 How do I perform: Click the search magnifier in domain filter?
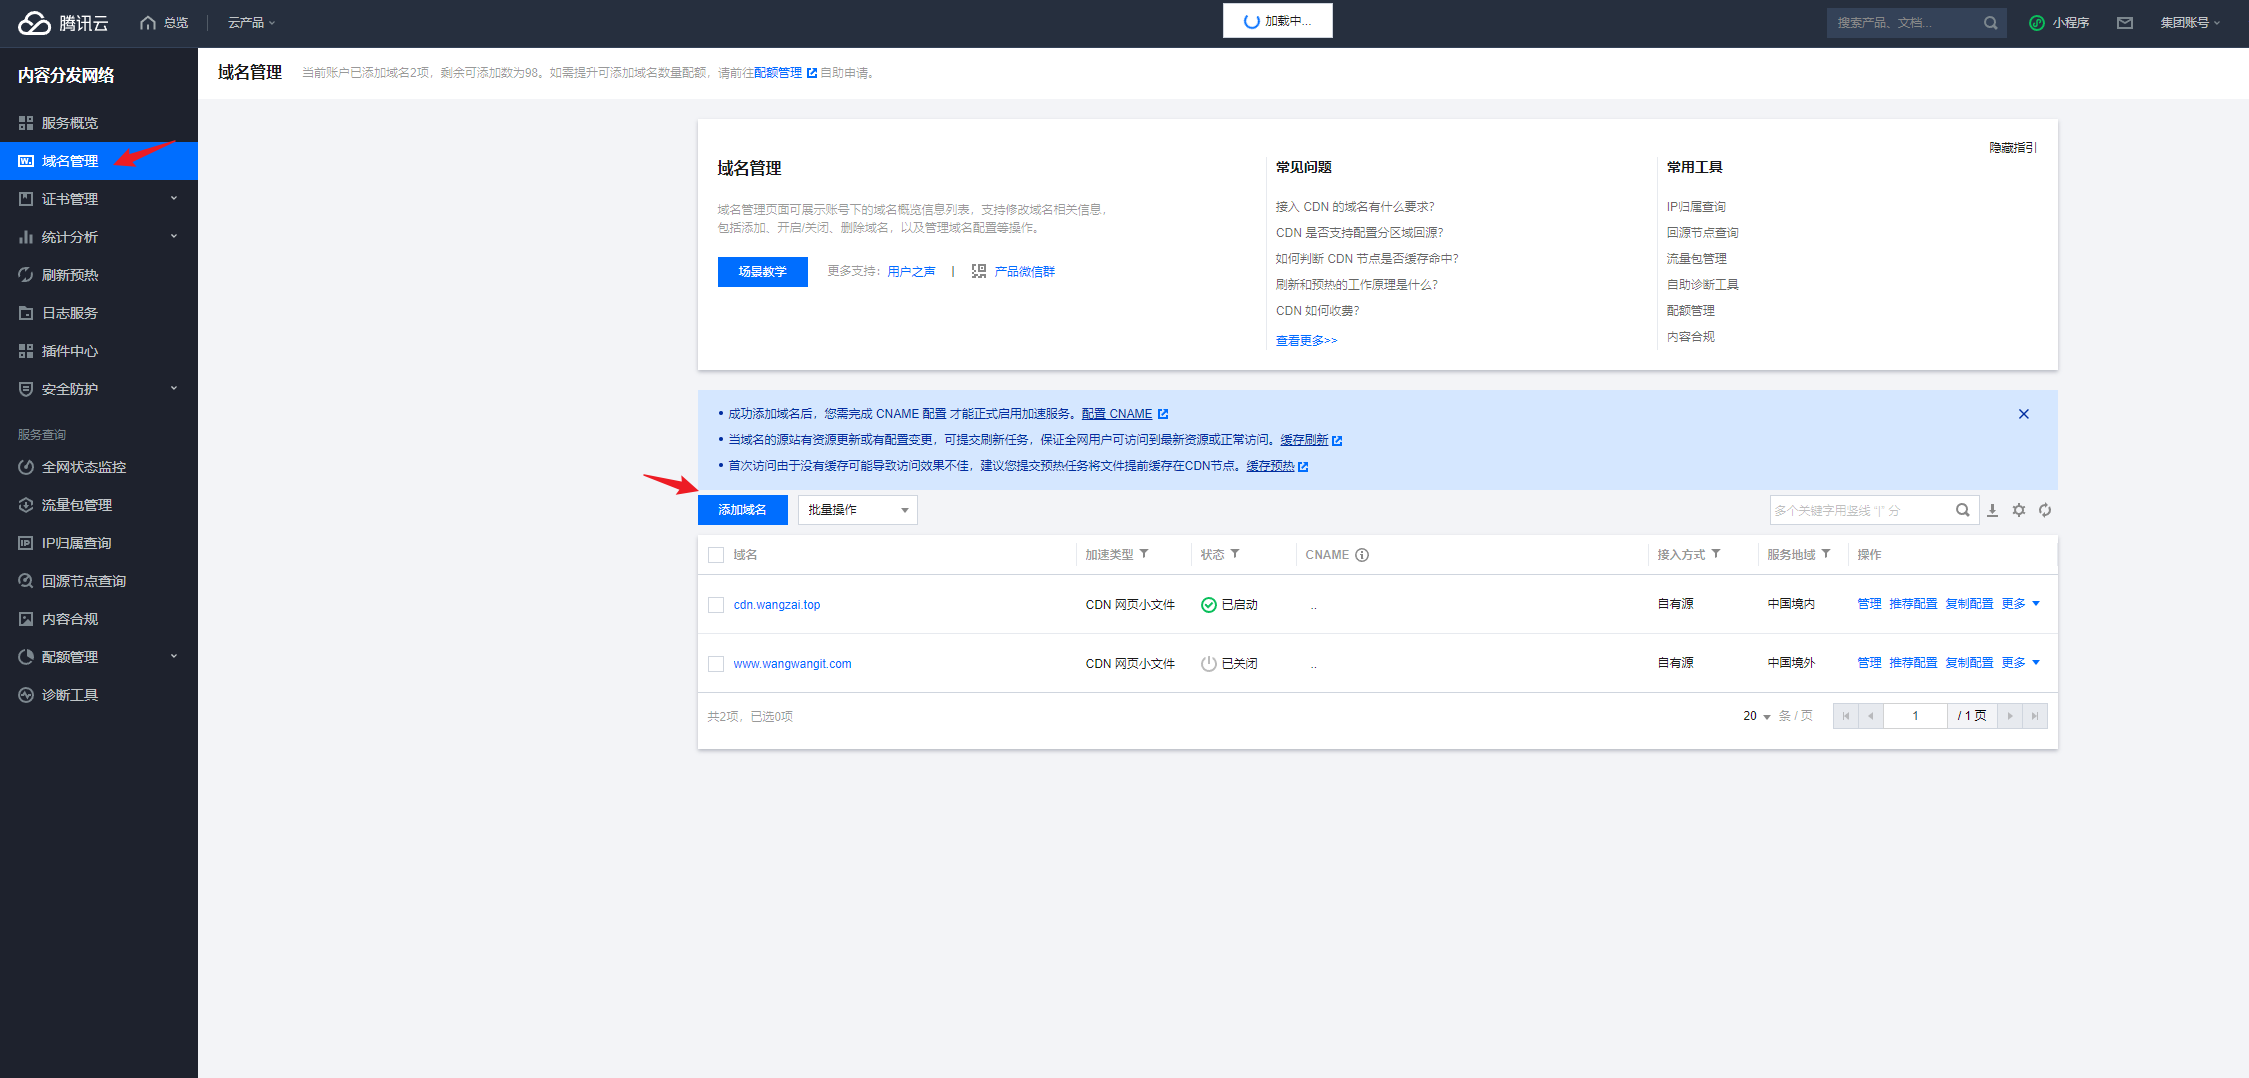click(1962, 510)
